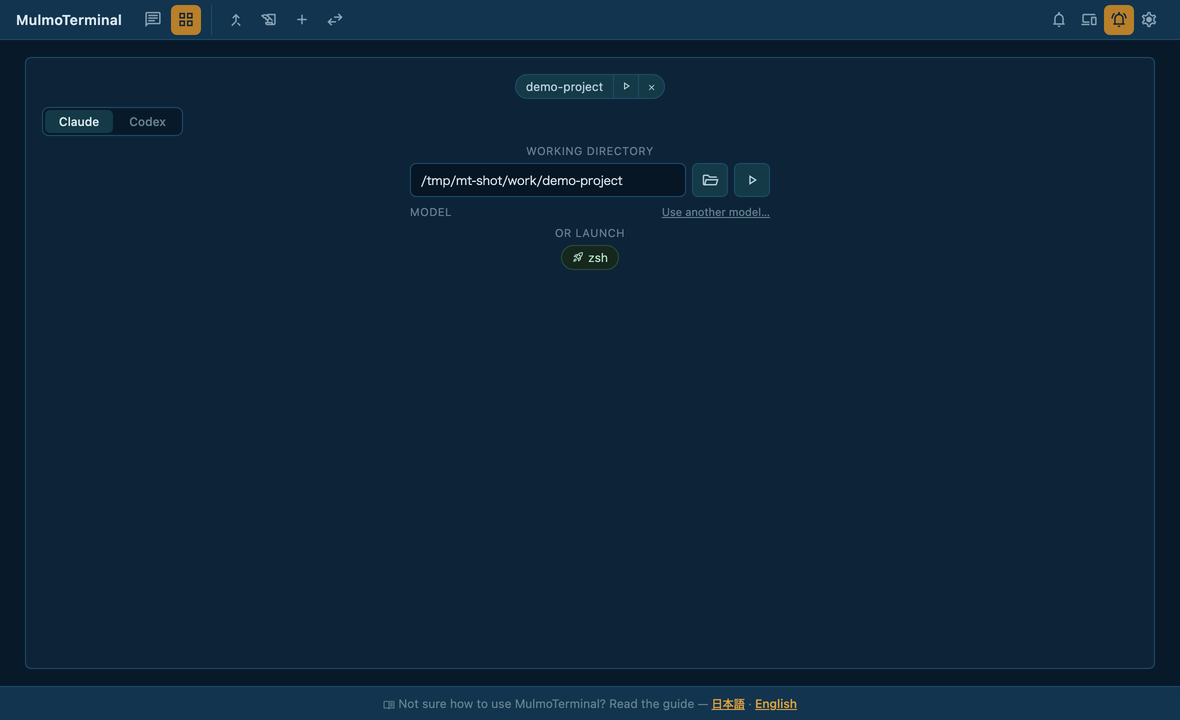1180x720 pixels.
Task: Open the devices icon in header
Action: click(1089, 20)
